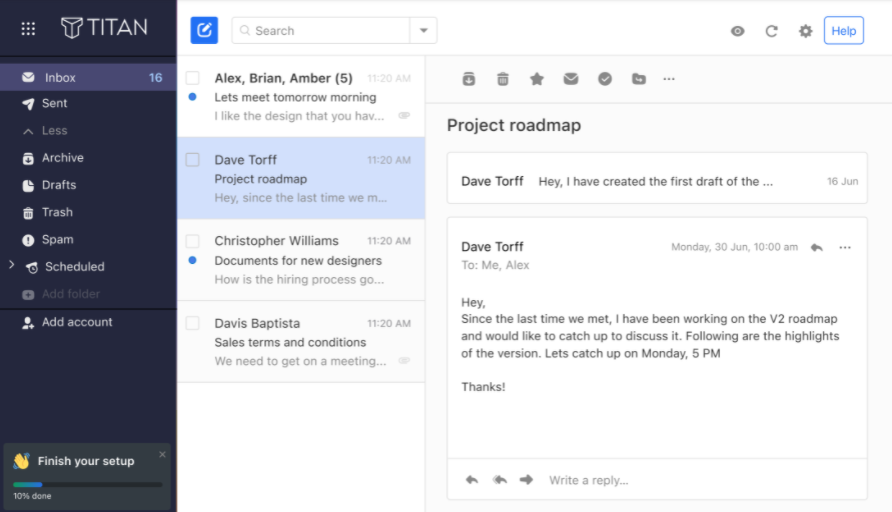
Task: Click To: Me, Alex recipients line
Action: 495,265
